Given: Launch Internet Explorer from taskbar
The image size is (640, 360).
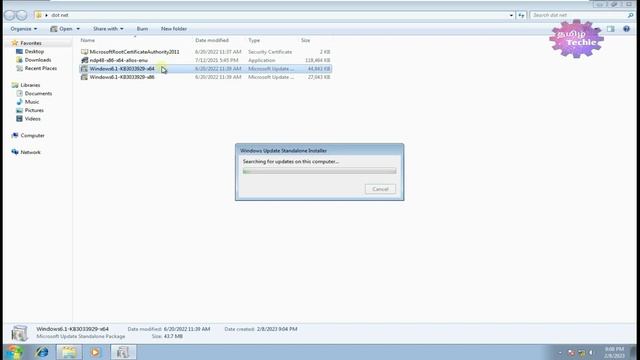Looking at the screenshot, I should [42, 352].
